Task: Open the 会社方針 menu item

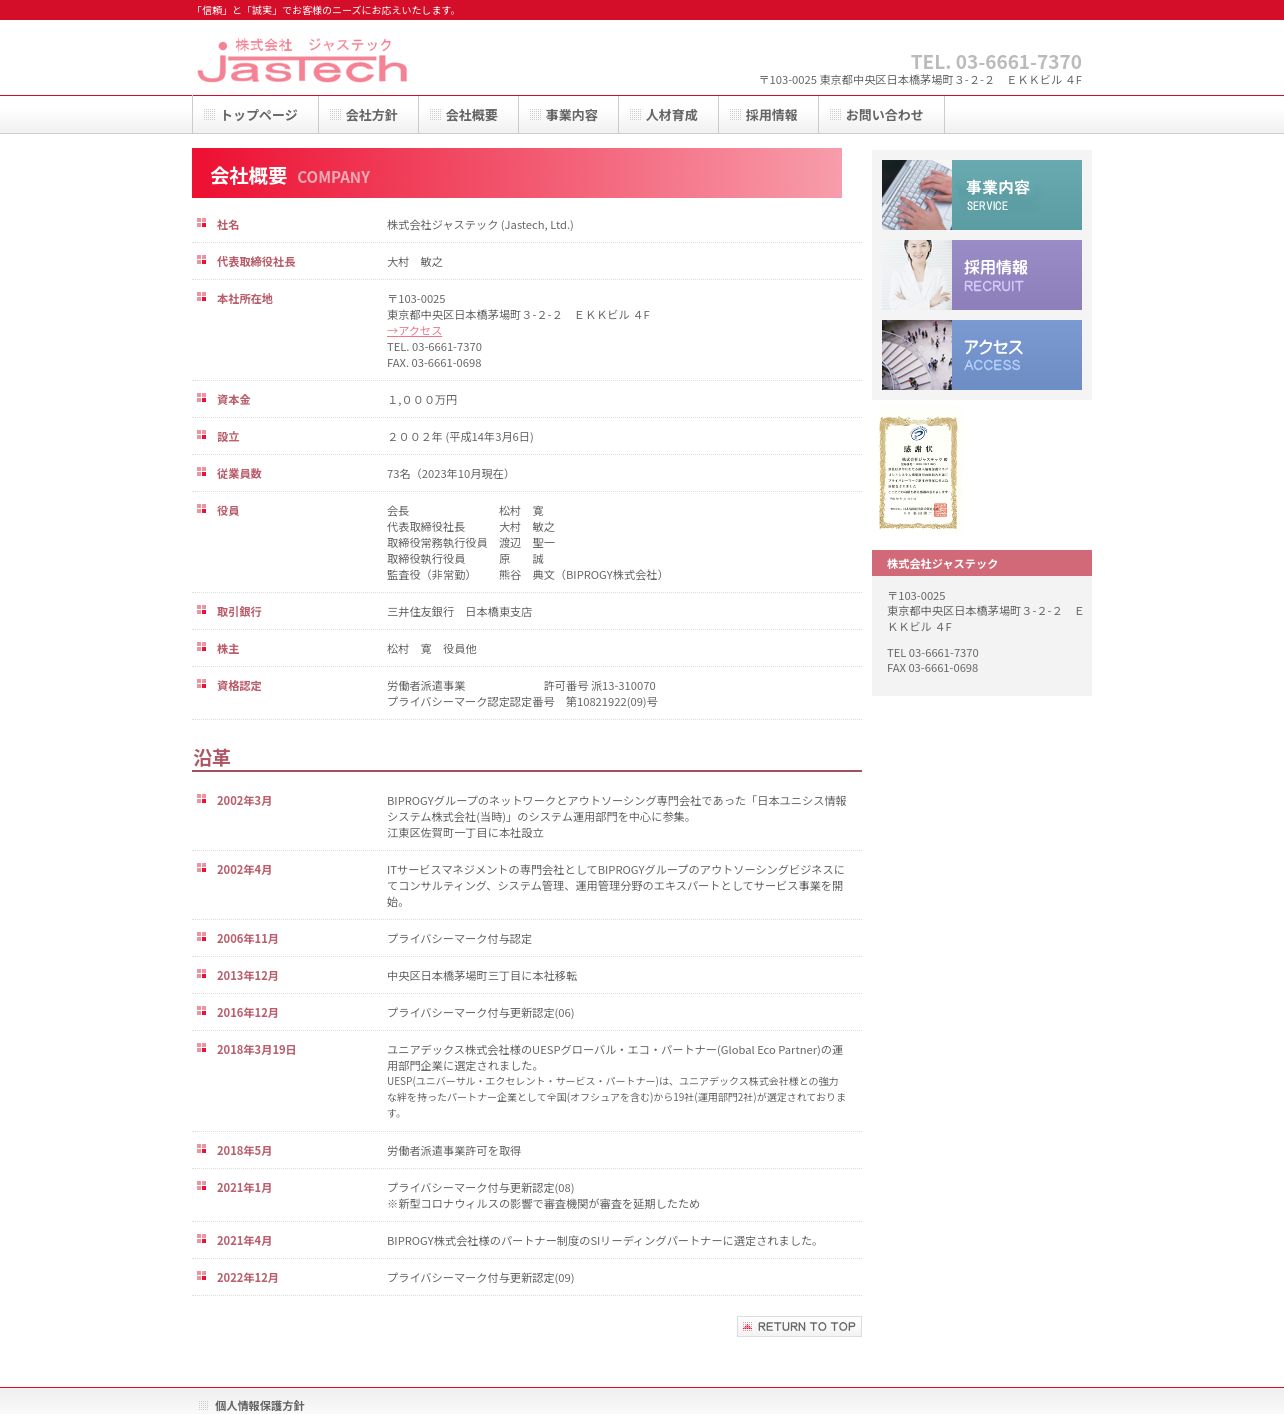Action: click(368, 115)
